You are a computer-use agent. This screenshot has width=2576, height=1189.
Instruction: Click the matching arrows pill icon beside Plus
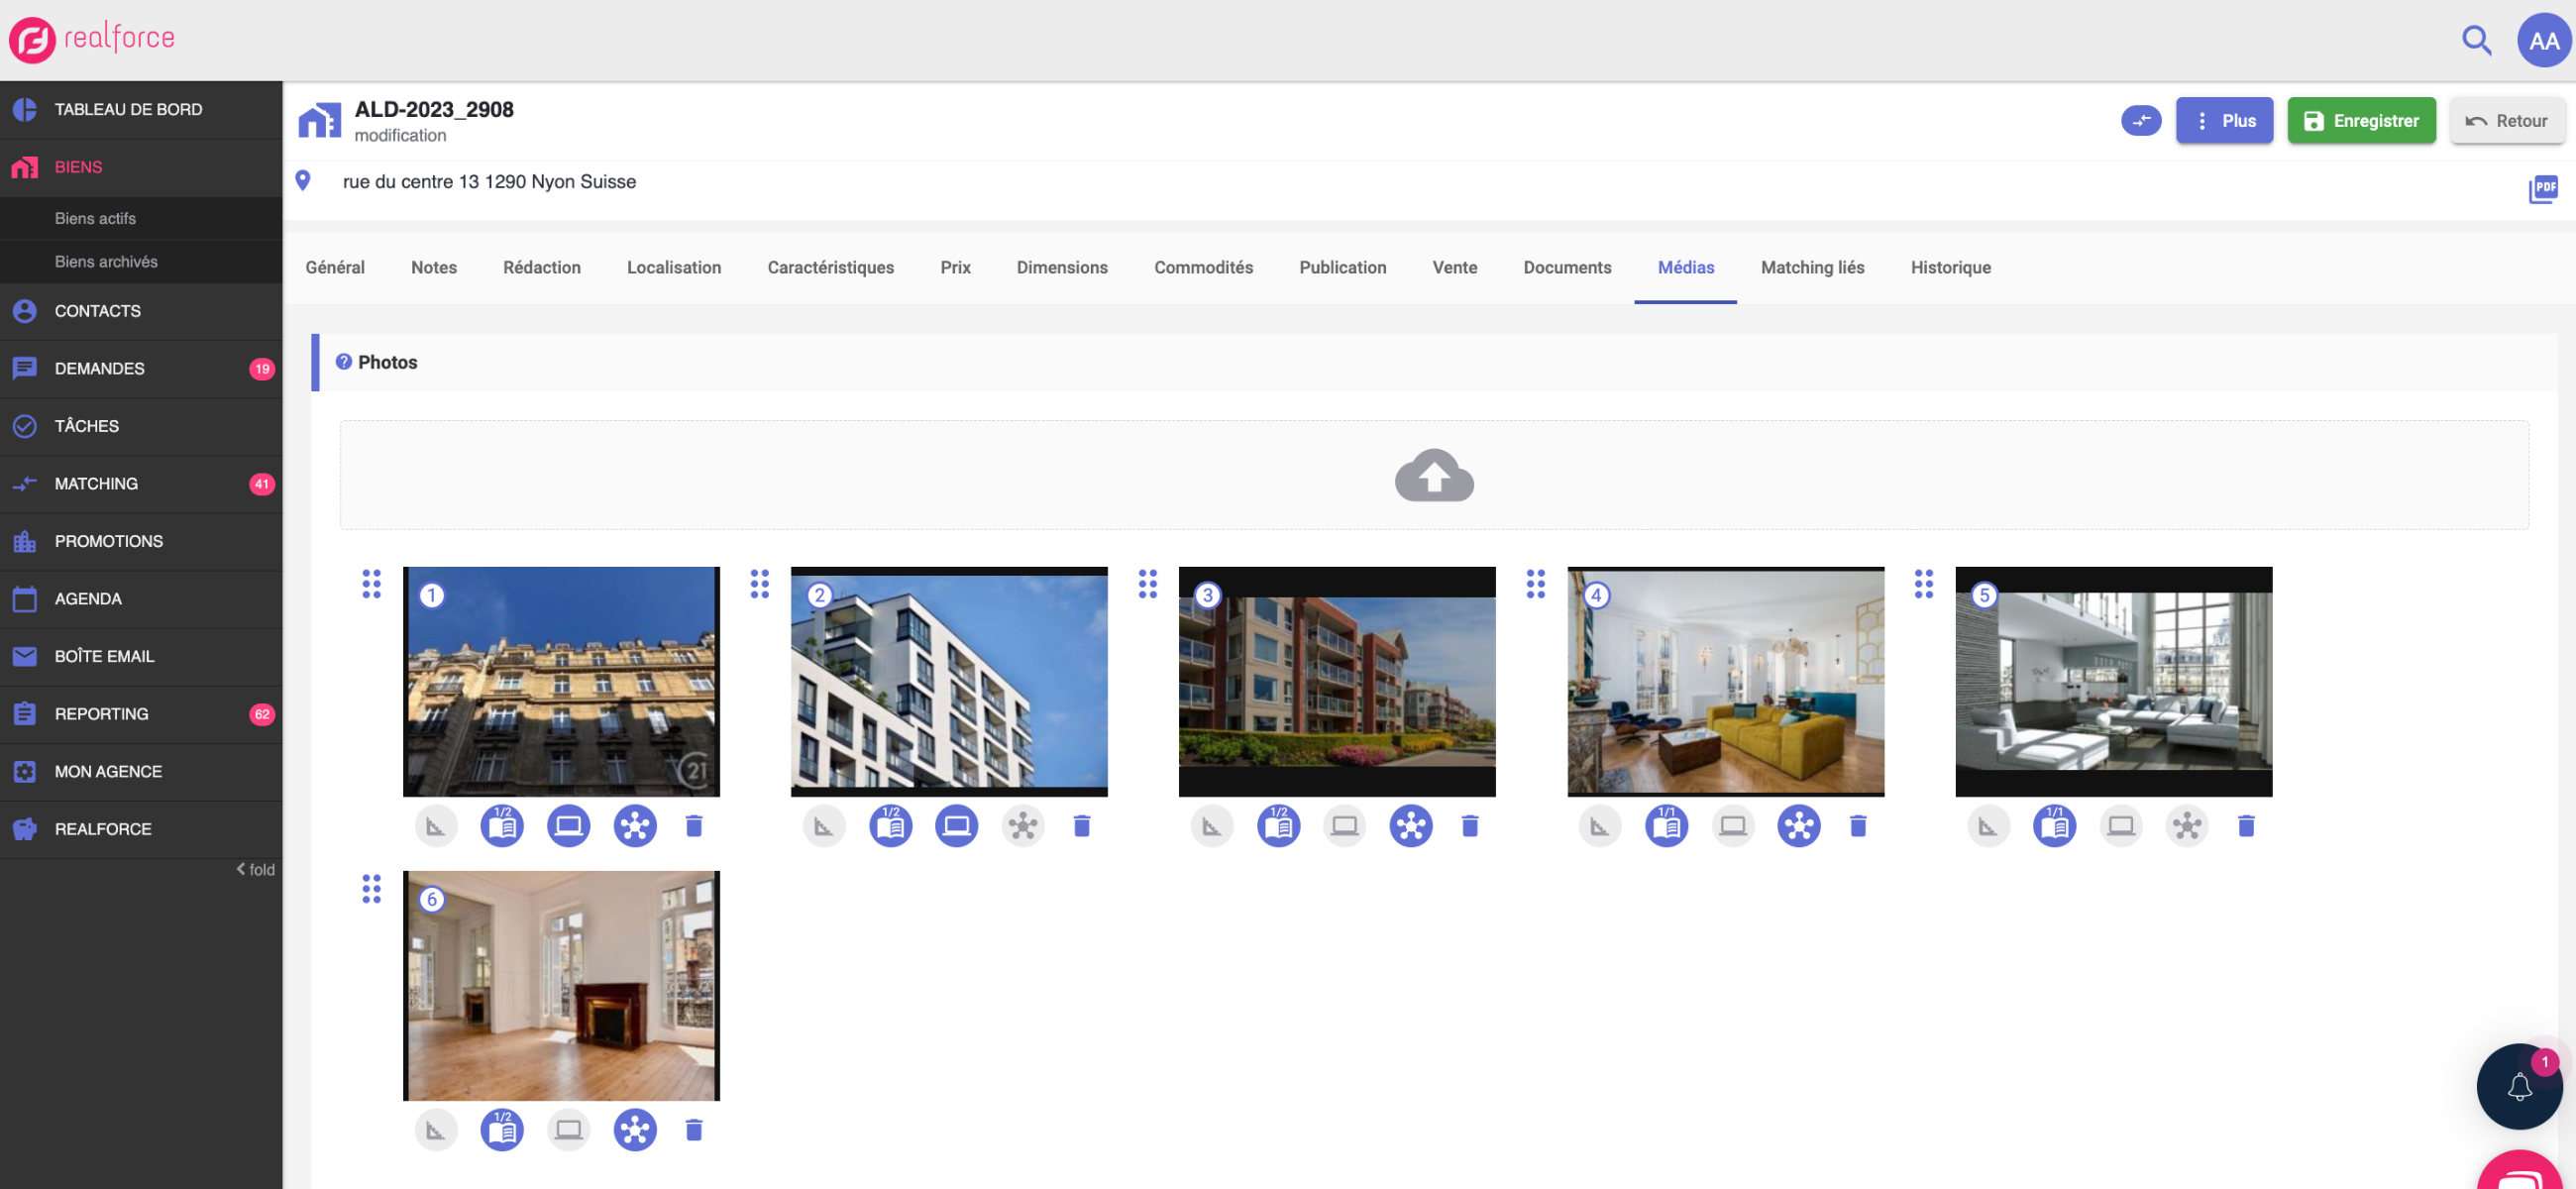pos(2141,121)
